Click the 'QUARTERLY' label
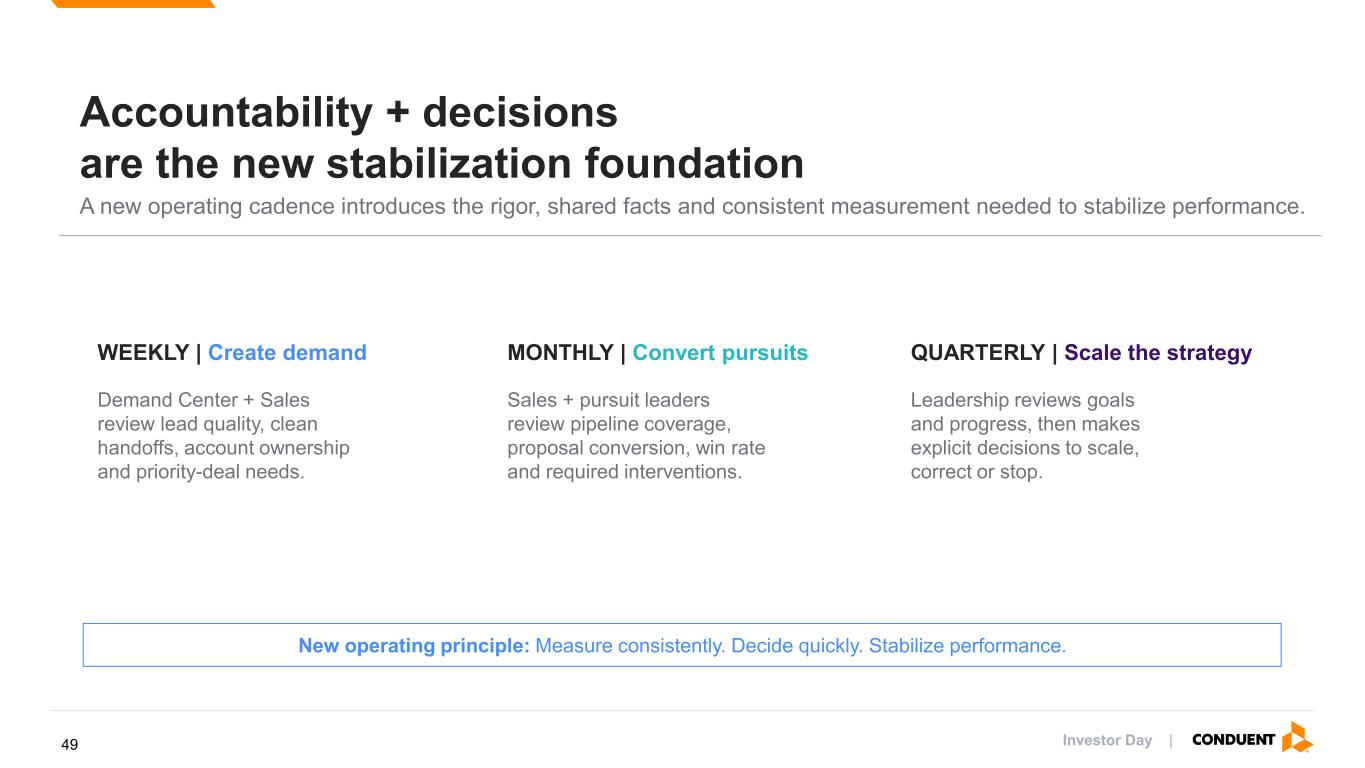The image size is (1365, 768). pyautogui.click(x=978, y=353)
